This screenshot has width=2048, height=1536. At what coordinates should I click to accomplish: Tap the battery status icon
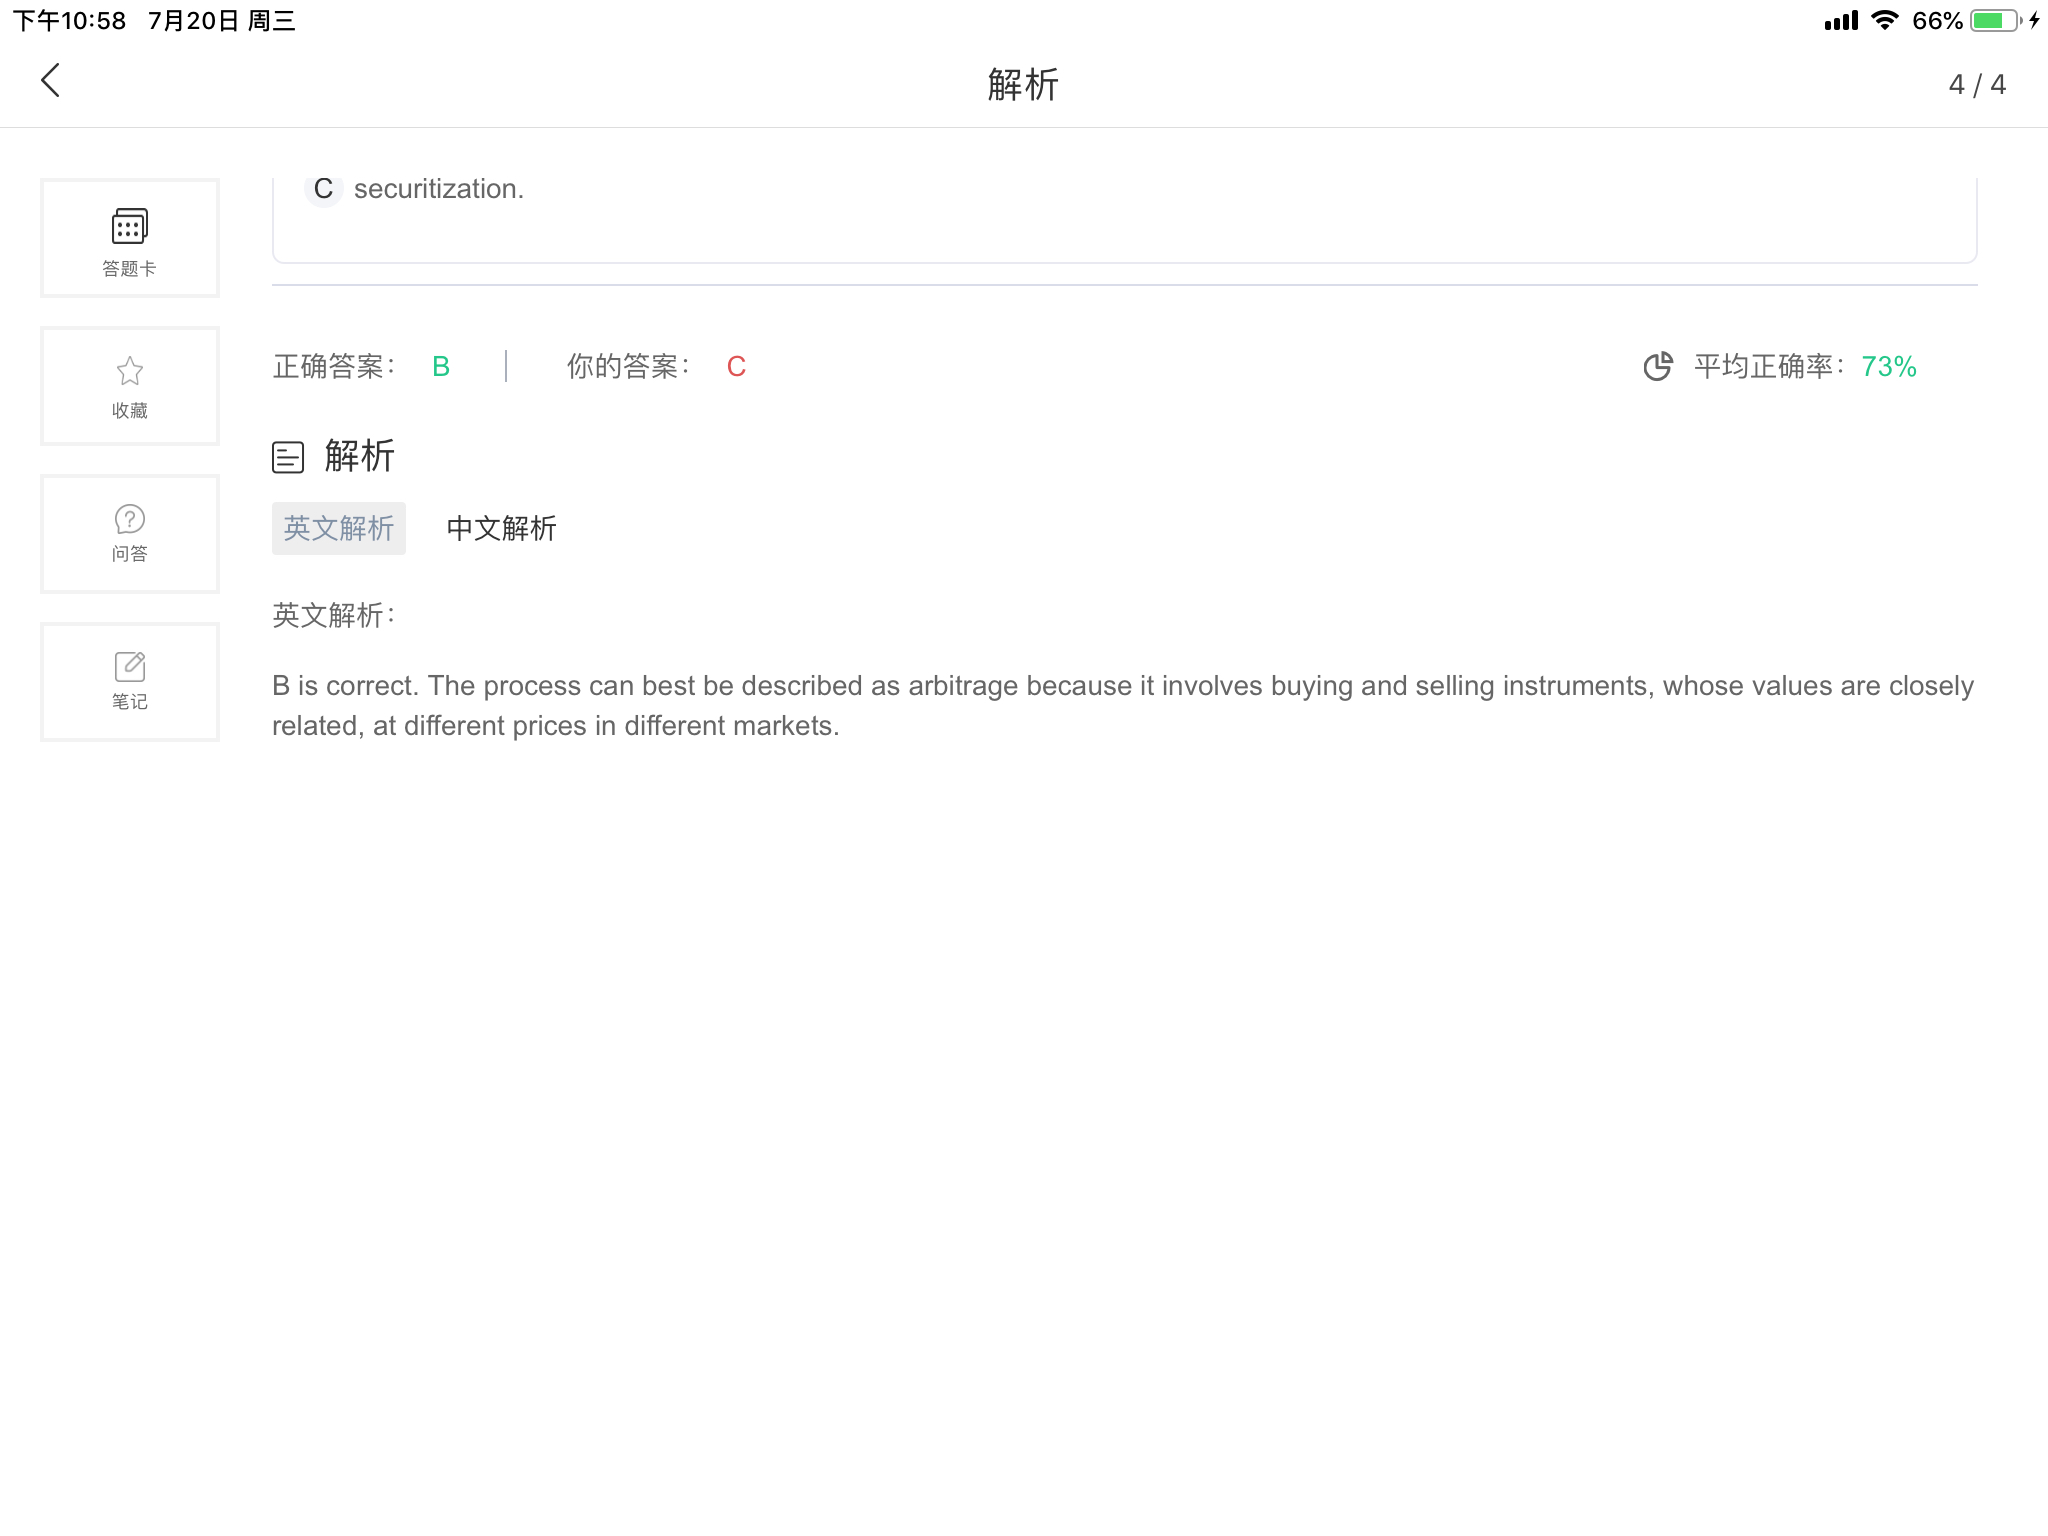pyautogui.click(x=1994, y=21)
